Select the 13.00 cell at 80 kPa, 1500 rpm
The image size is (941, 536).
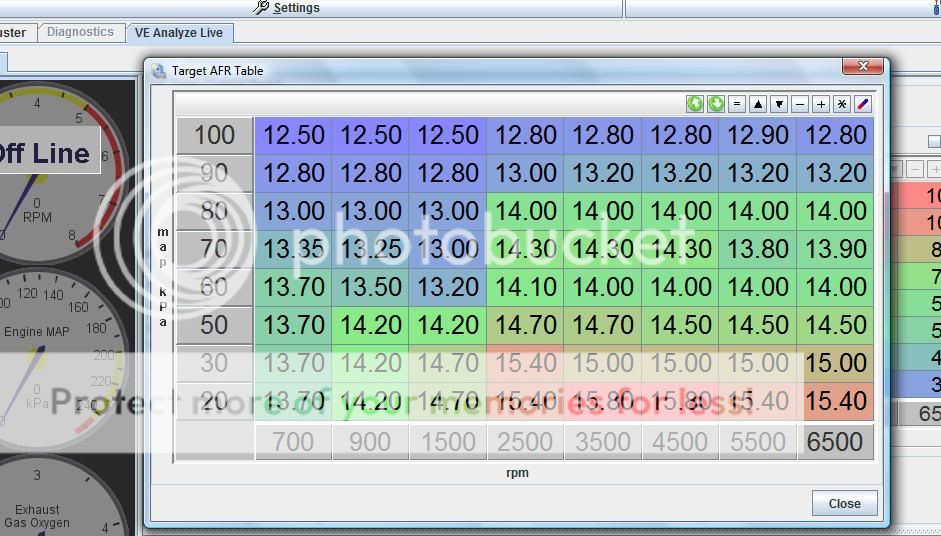click(x=448, y=211)
